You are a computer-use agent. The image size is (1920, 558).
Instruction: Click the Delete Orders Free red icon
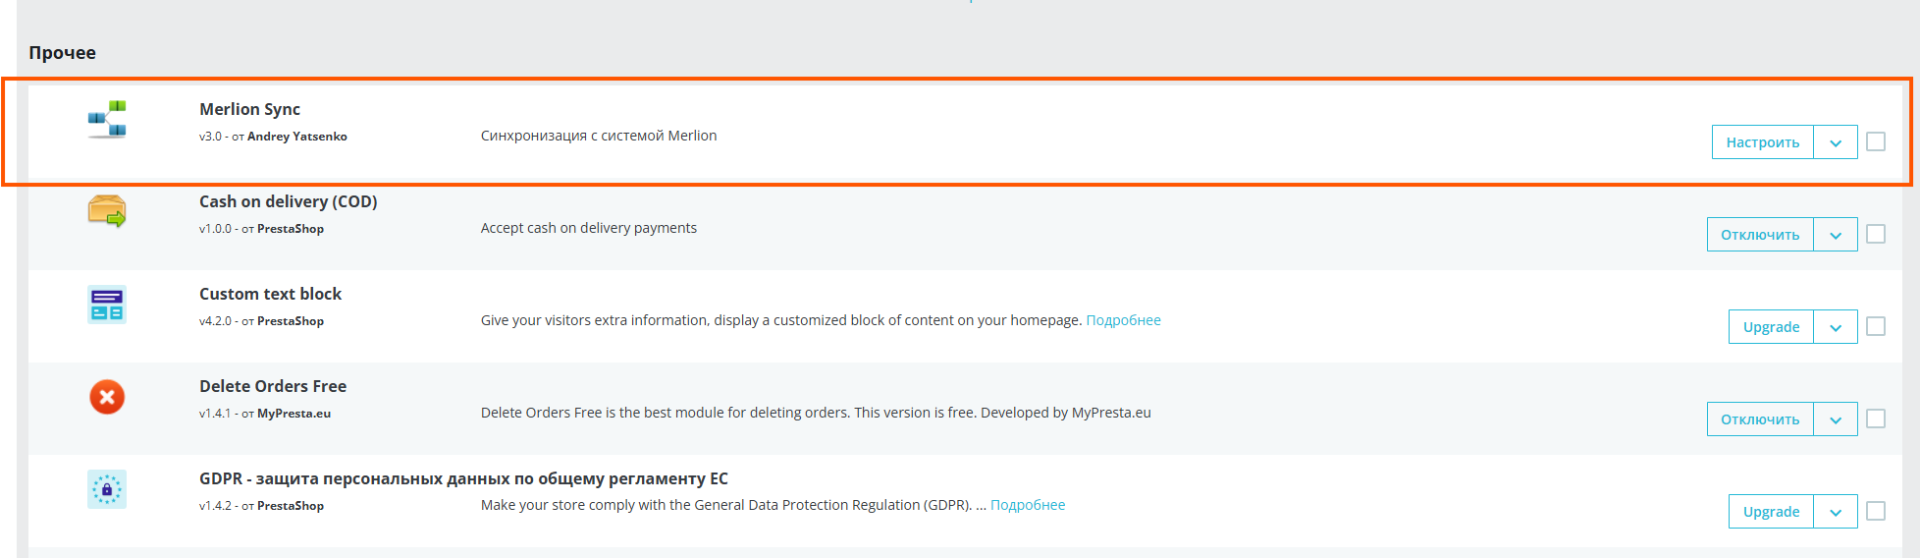107,397
